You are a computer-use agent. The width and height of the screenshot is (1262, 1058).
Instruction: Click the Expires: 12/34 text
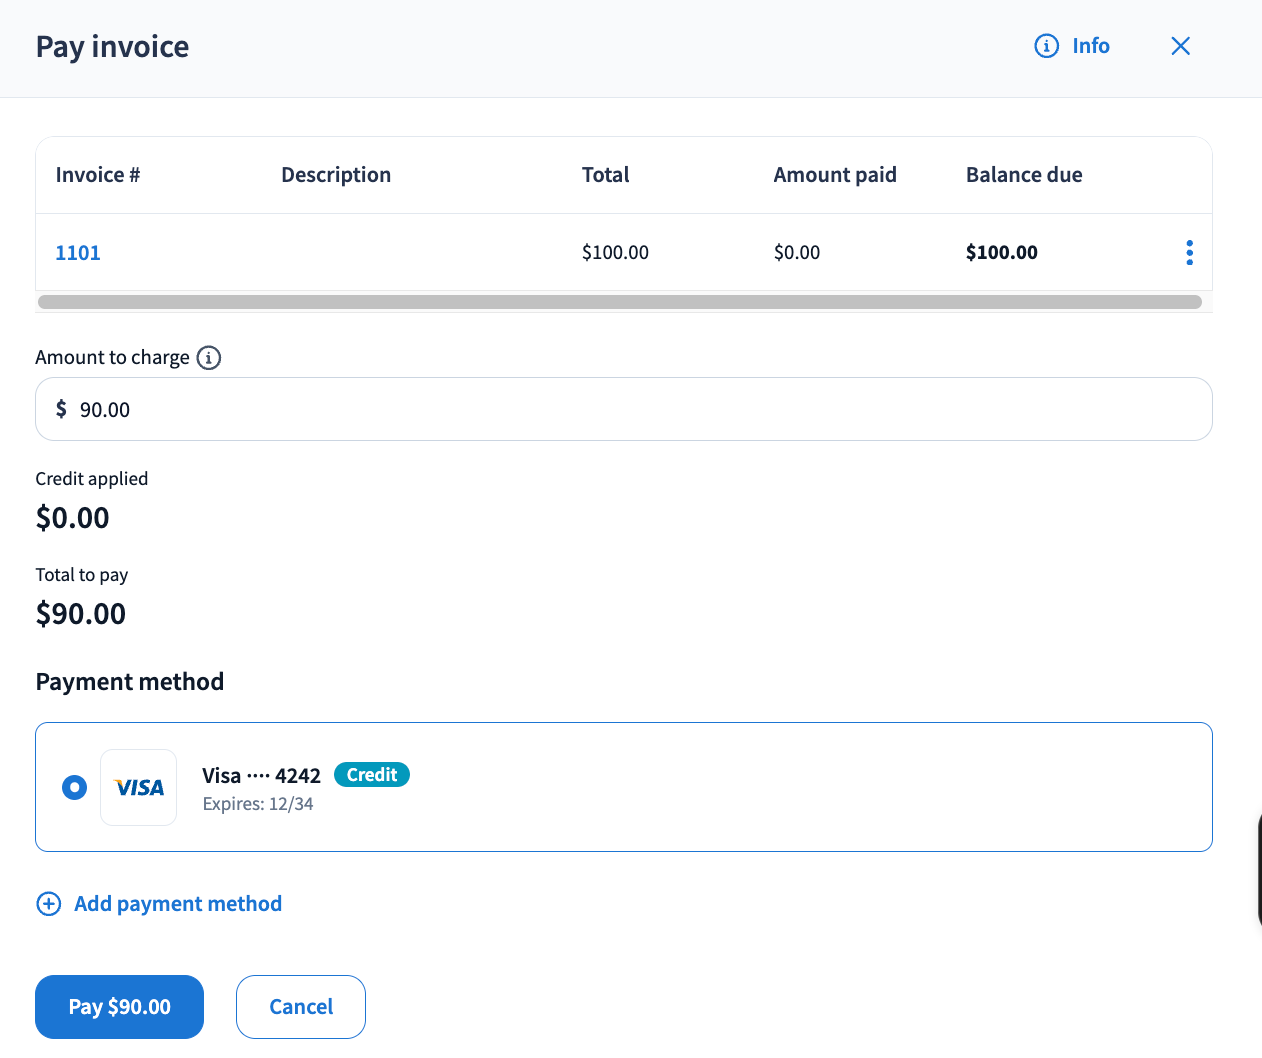(x=258, y=804)
